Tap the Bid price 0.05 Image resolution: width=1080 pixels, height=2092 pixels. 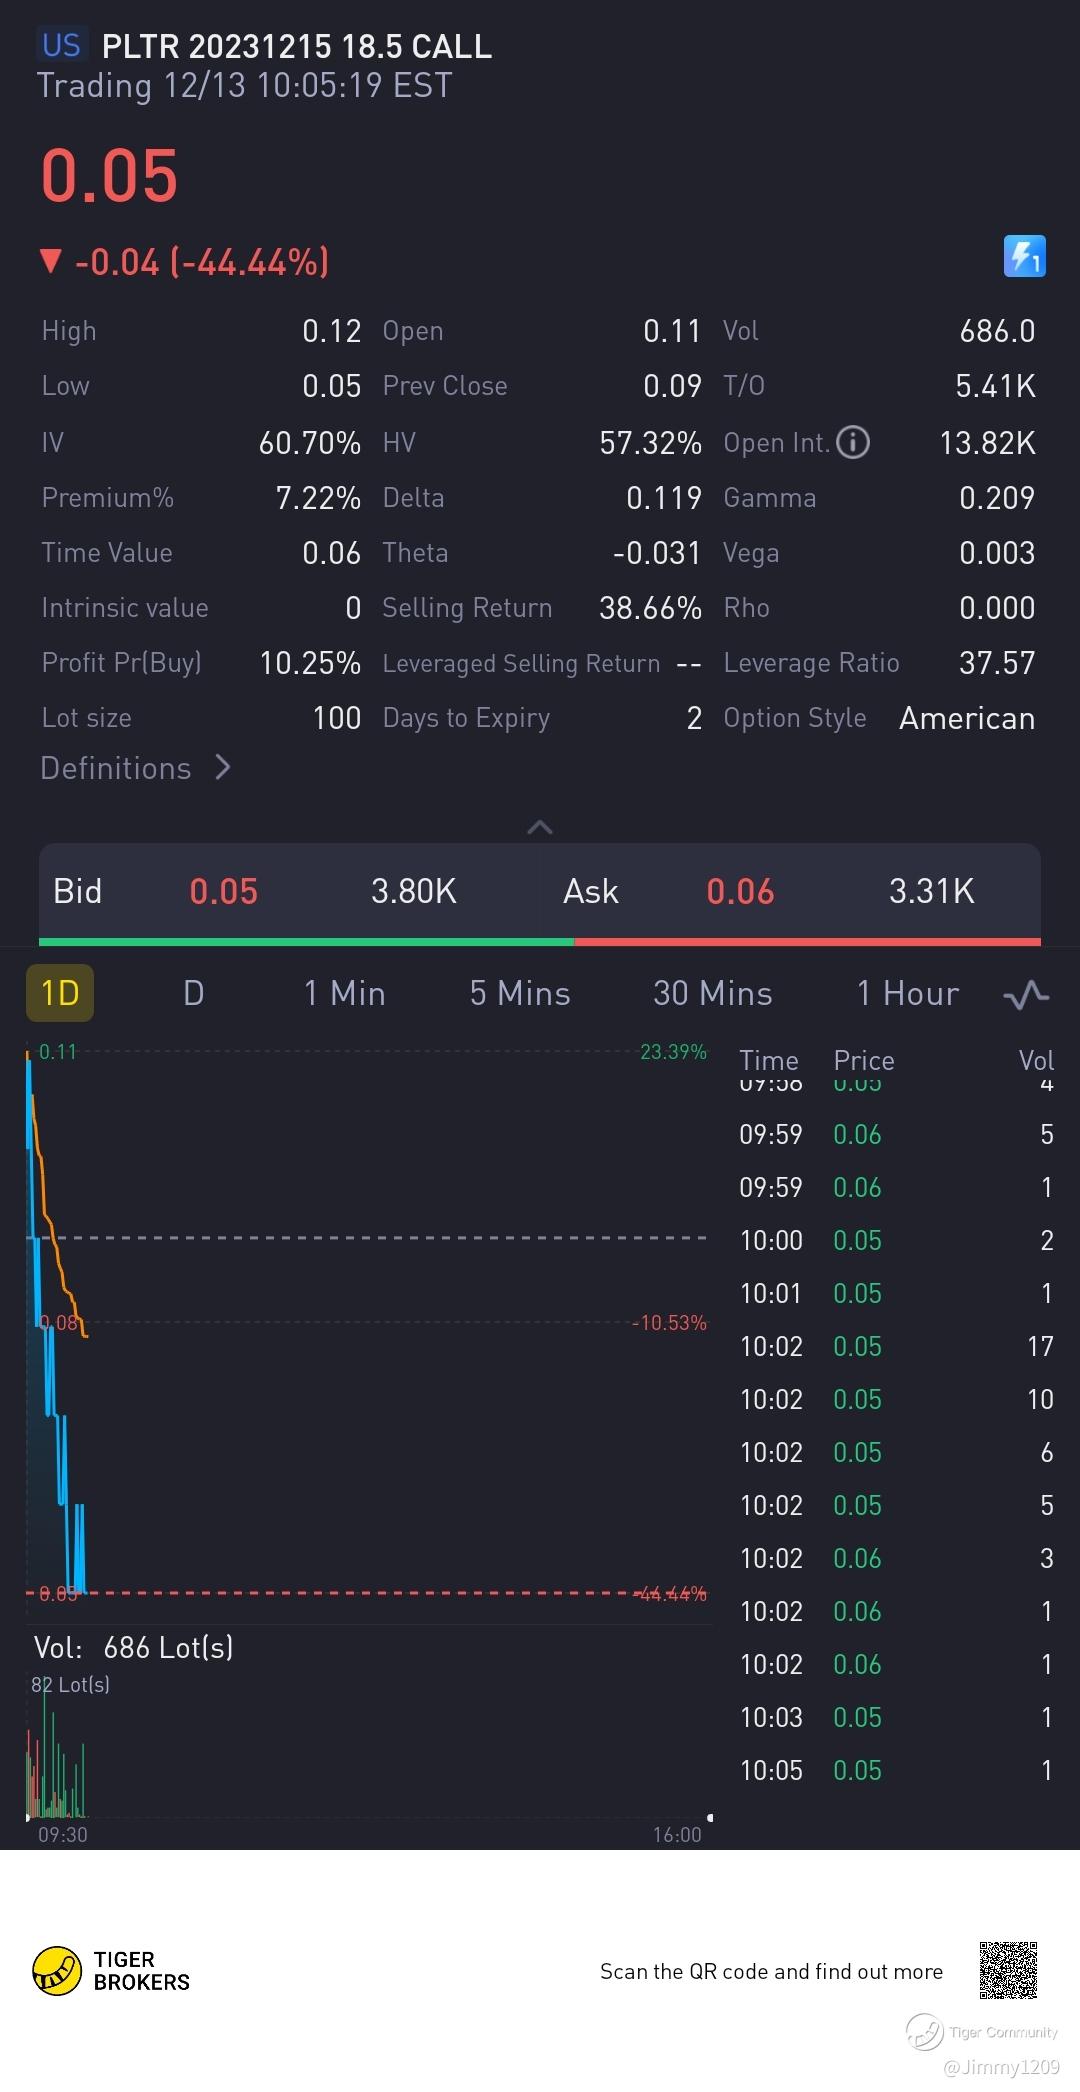click(224, 891)
